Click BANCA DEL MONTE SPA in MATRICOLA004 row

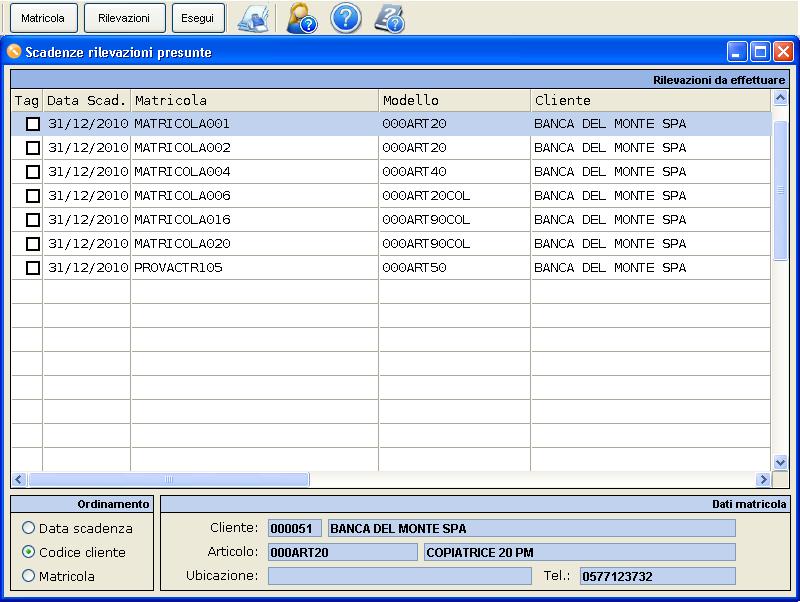click(651, 172)
